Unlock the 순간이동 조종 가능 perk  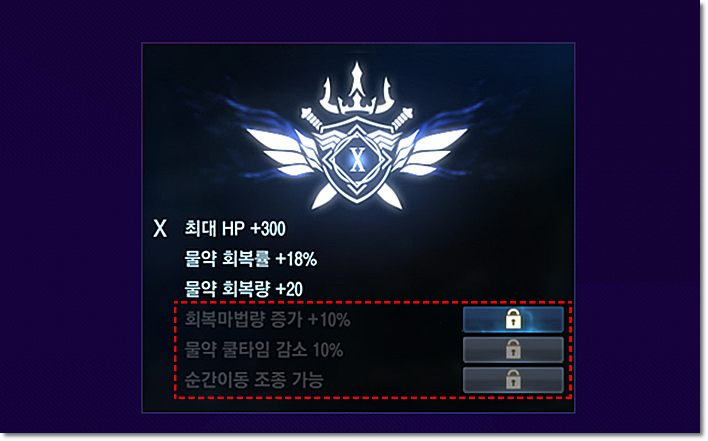(513, 380)
